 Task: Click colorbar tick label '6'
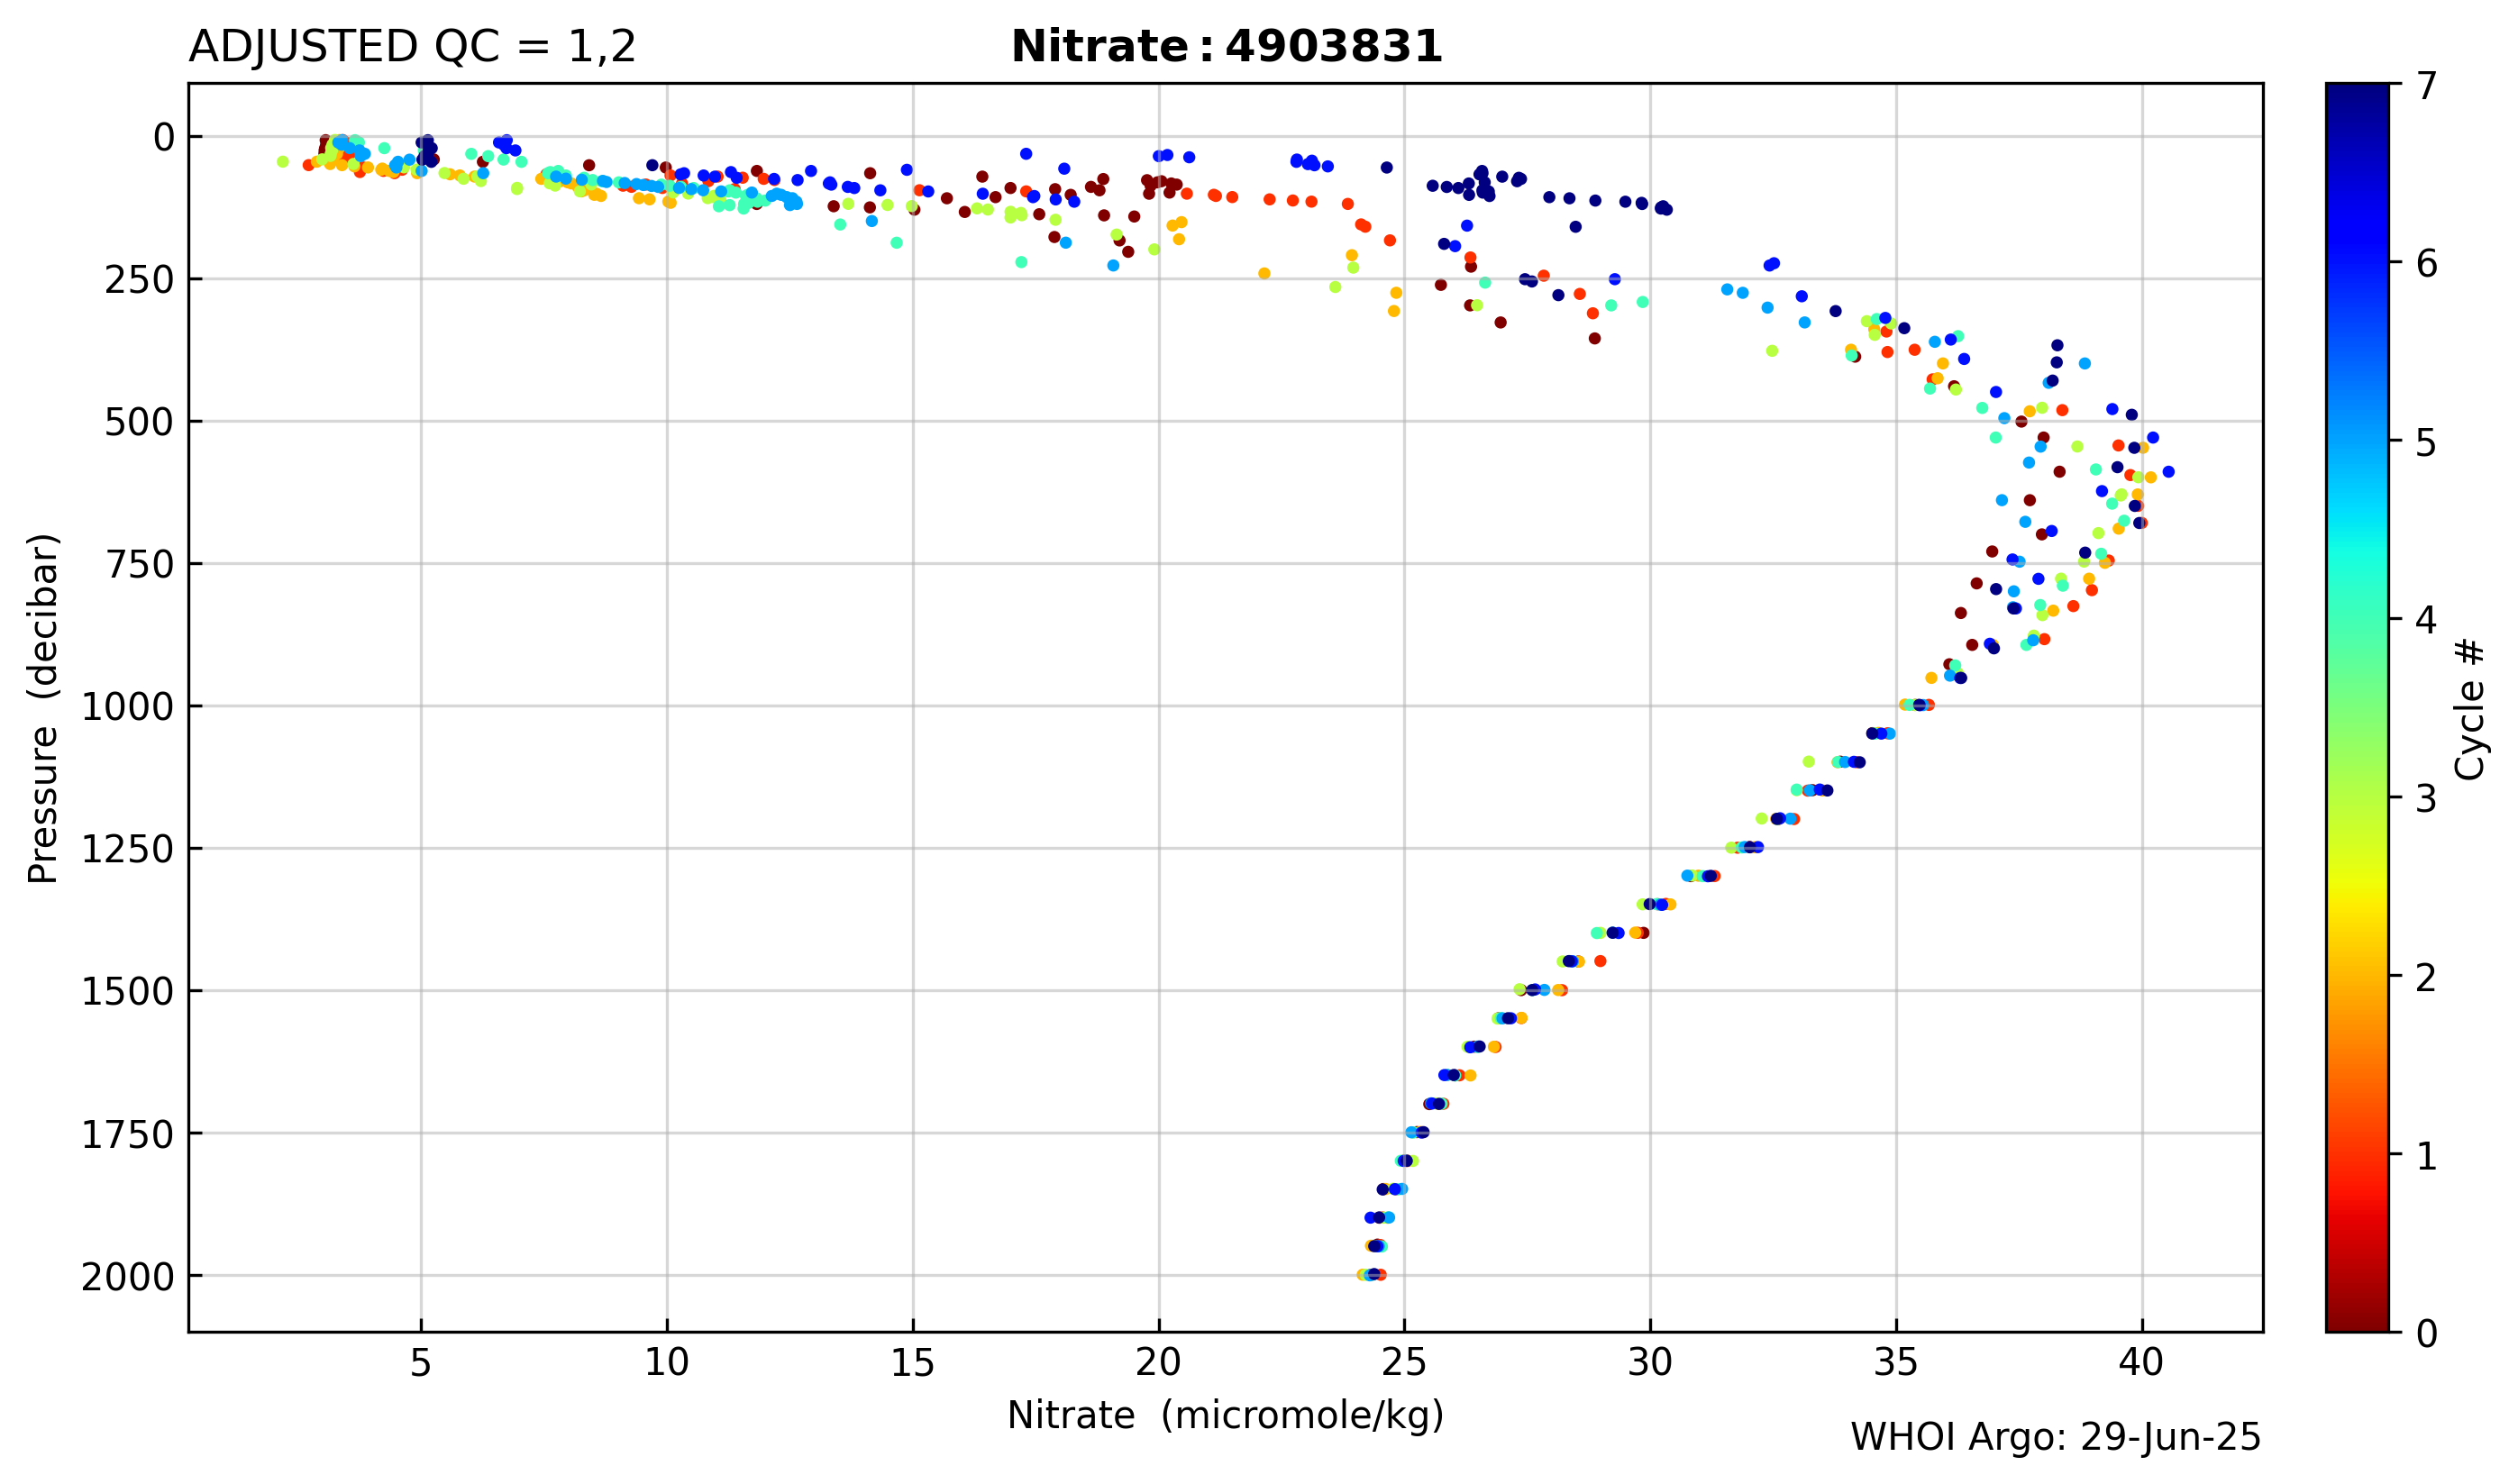click(2426, 264)
